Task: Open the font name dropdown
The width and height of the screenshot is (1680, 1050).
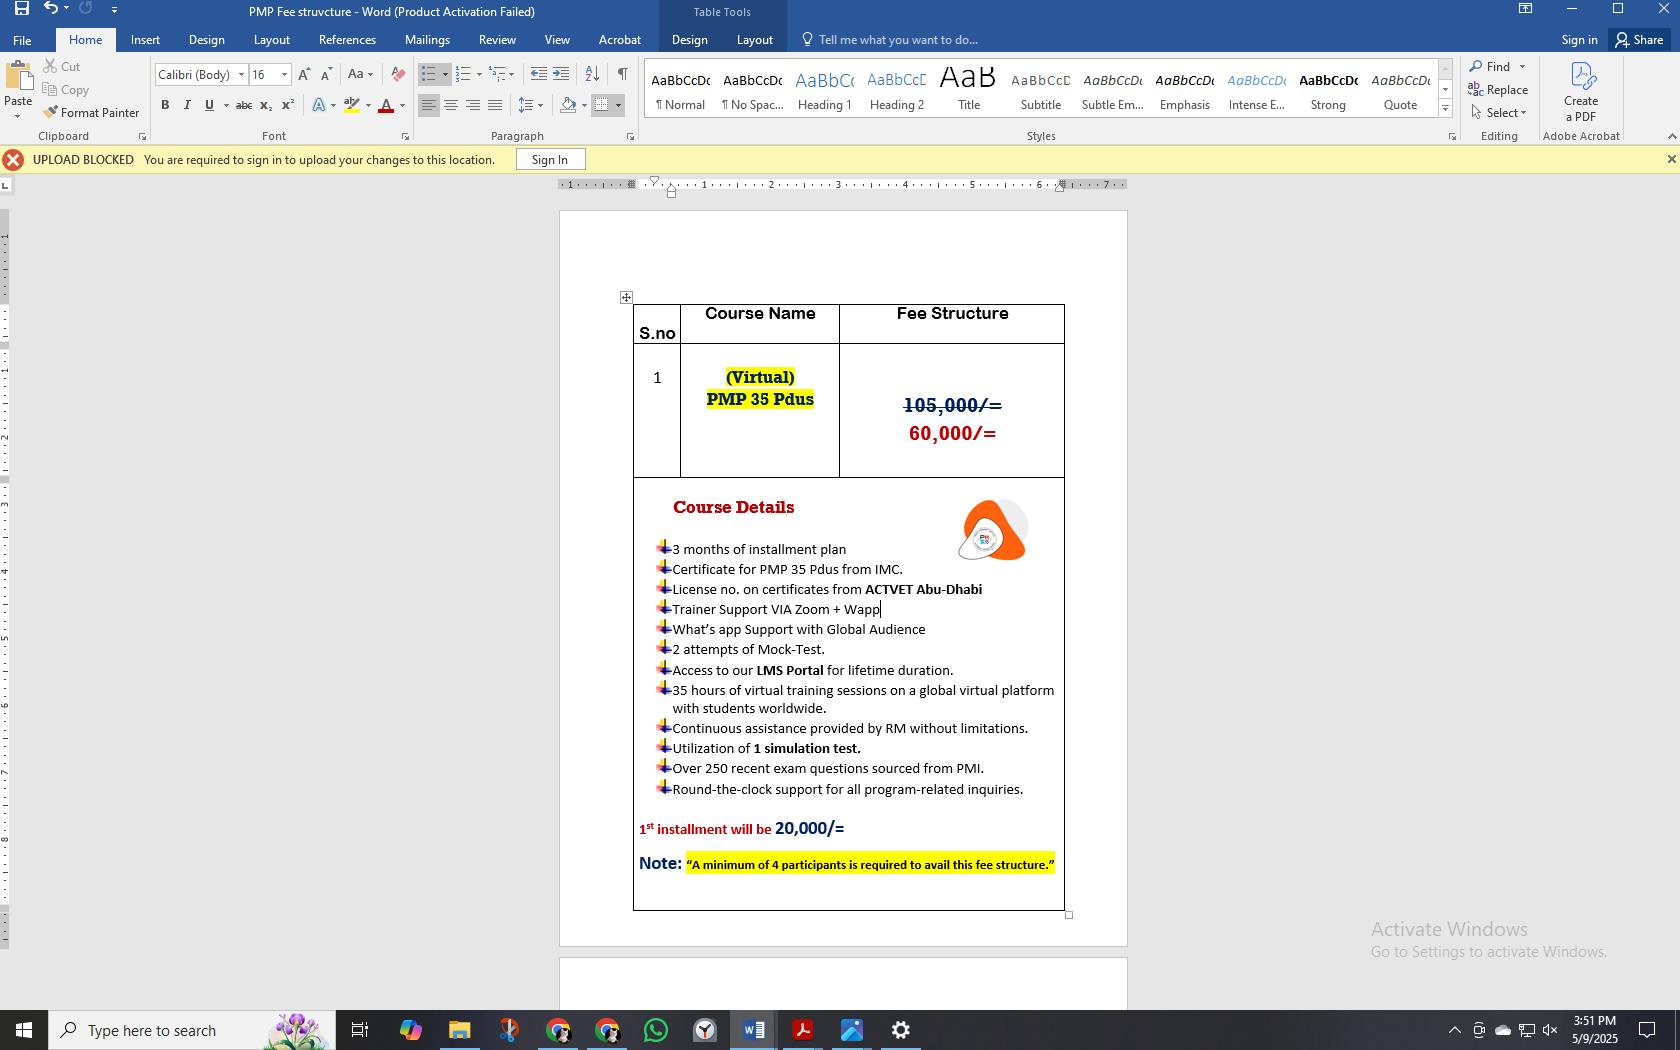Action: click(241, 75)
